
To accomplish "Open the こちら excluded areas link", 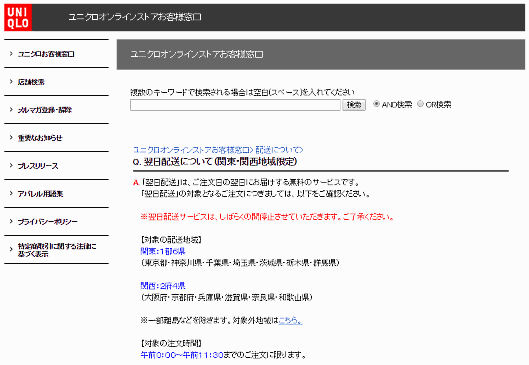I will click(x=290, y=320).
